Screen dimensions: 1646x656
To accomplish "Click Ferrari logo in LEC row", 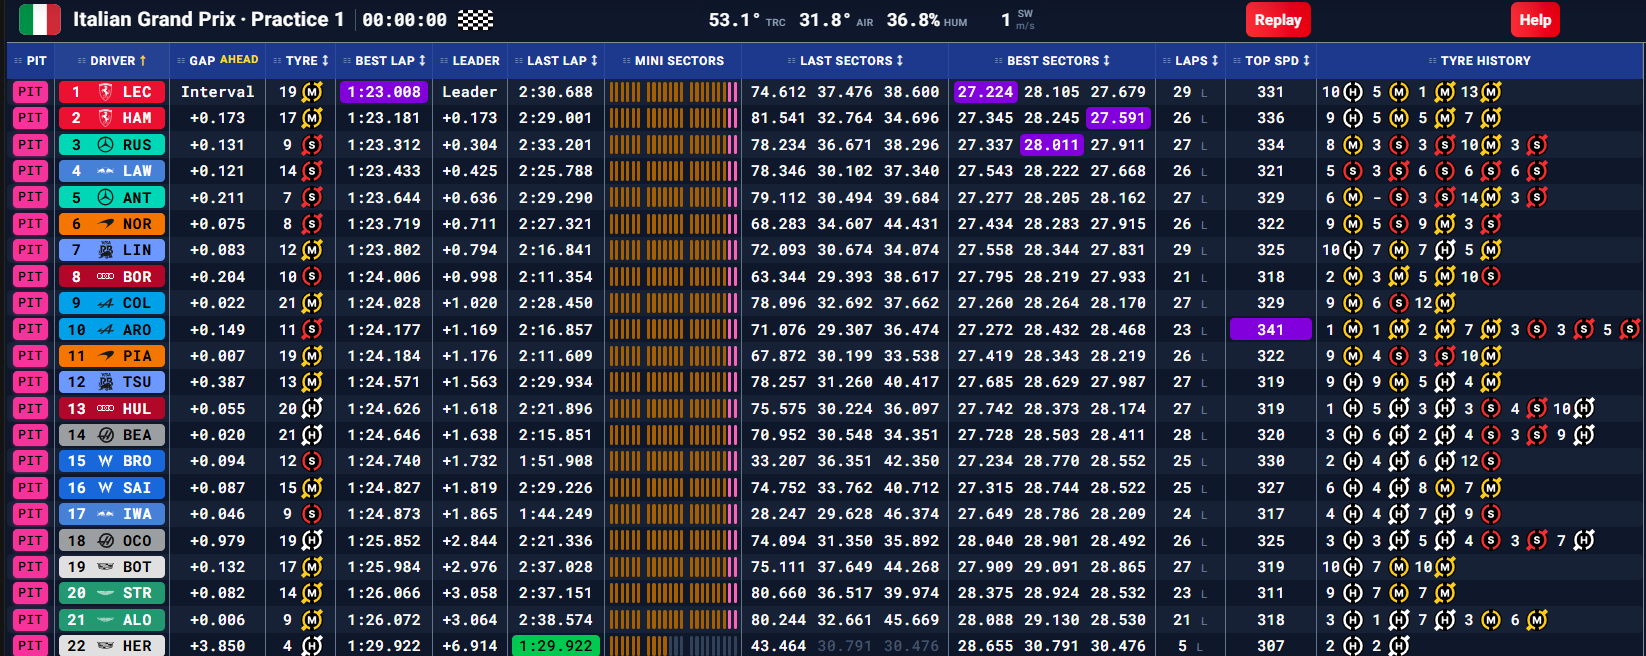I will 105,92.
